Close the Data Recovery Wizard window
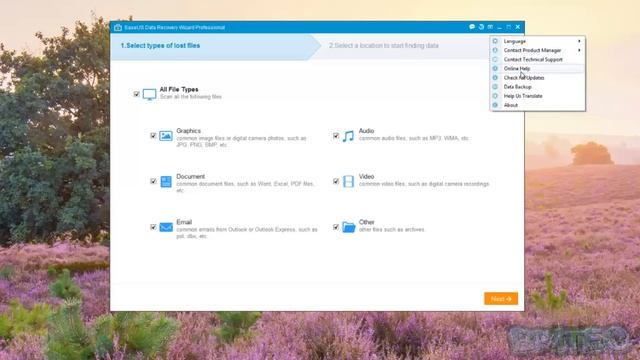This screenshot has height=360, width=640. click(x=518, y=27)
